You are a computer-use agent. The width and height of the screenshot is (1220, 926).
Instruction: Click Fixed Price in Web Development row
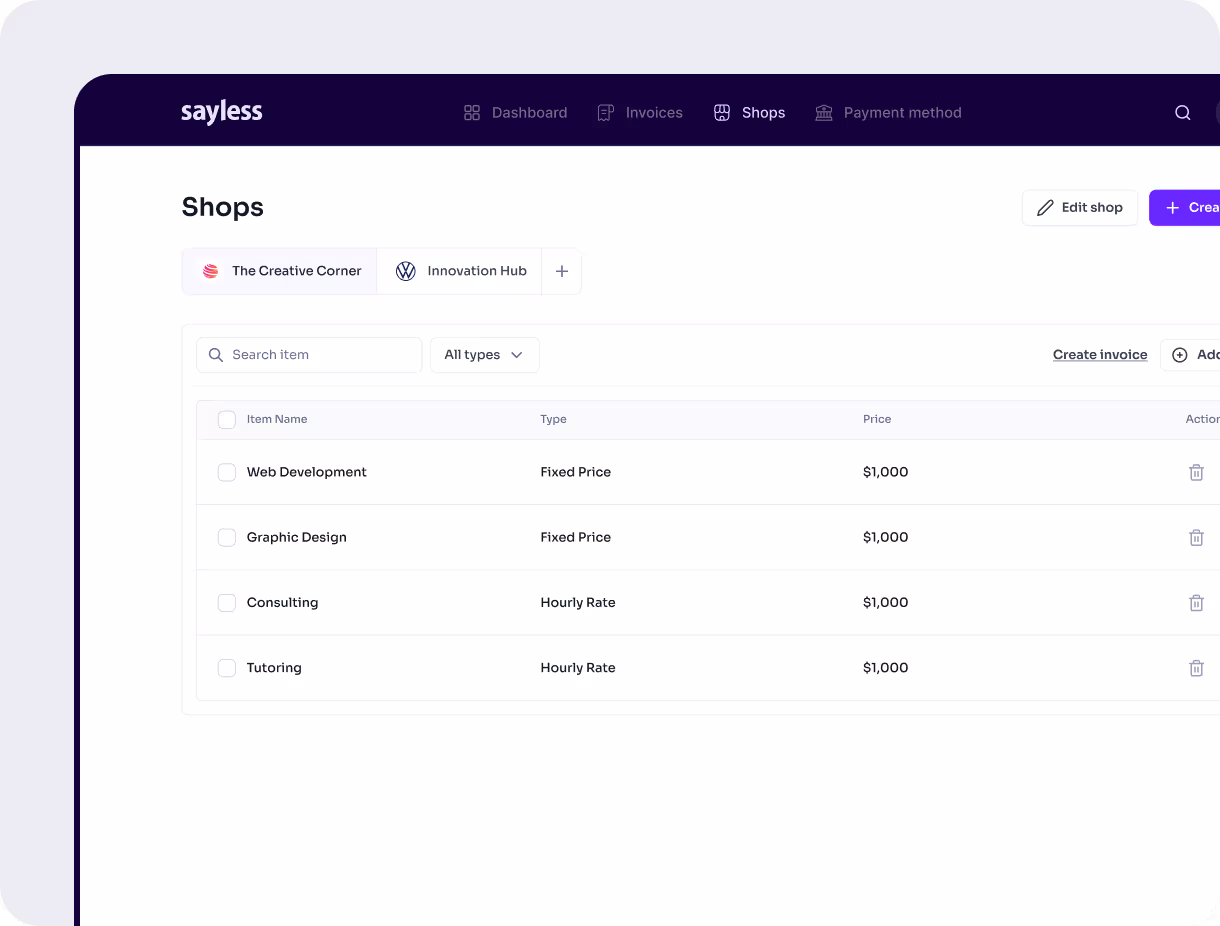[x=576, y=472]
